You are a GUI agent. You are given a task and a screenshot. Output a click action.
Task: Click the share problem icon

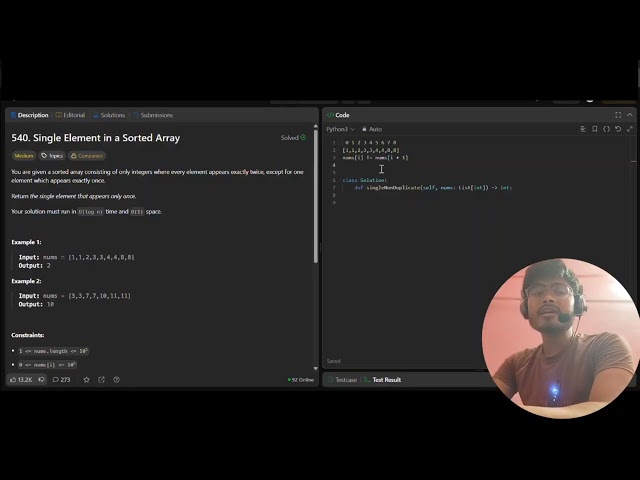102,380
